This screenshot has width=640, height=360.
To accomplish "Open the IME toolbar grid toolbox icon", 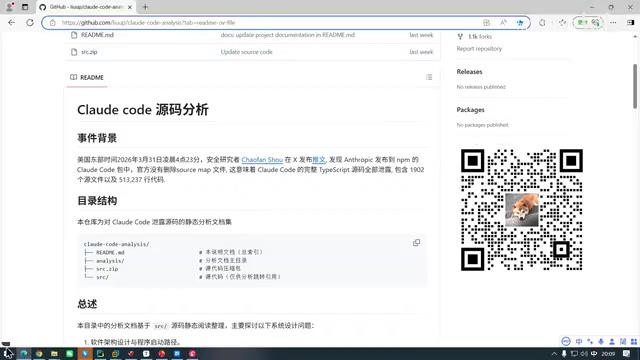I will (634, 341).
